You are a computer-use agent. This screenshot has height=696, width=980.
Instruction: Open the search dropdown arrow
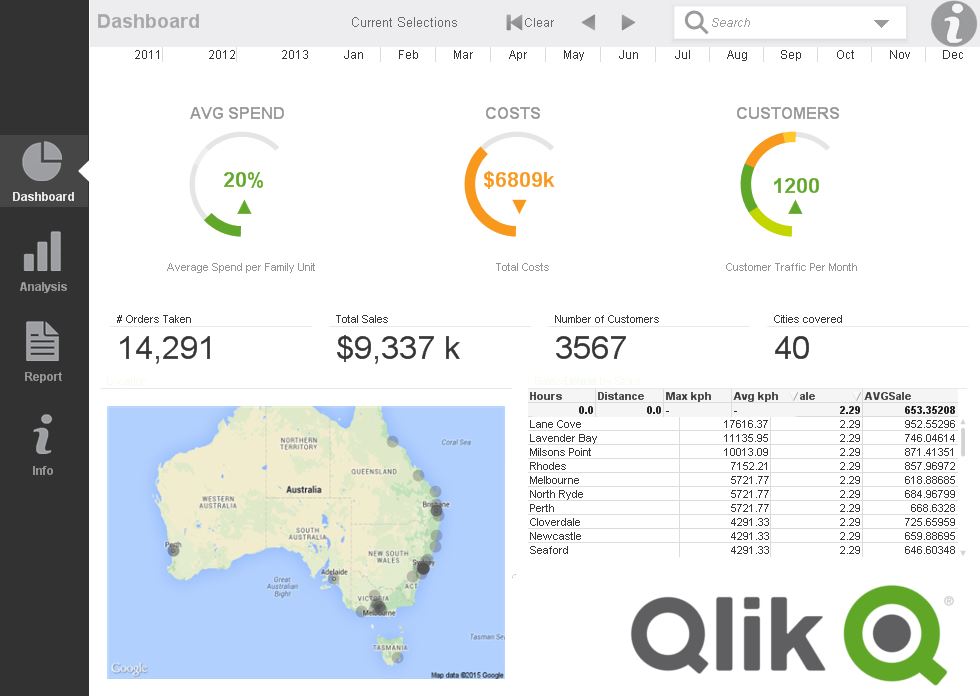tap(880, 21)
